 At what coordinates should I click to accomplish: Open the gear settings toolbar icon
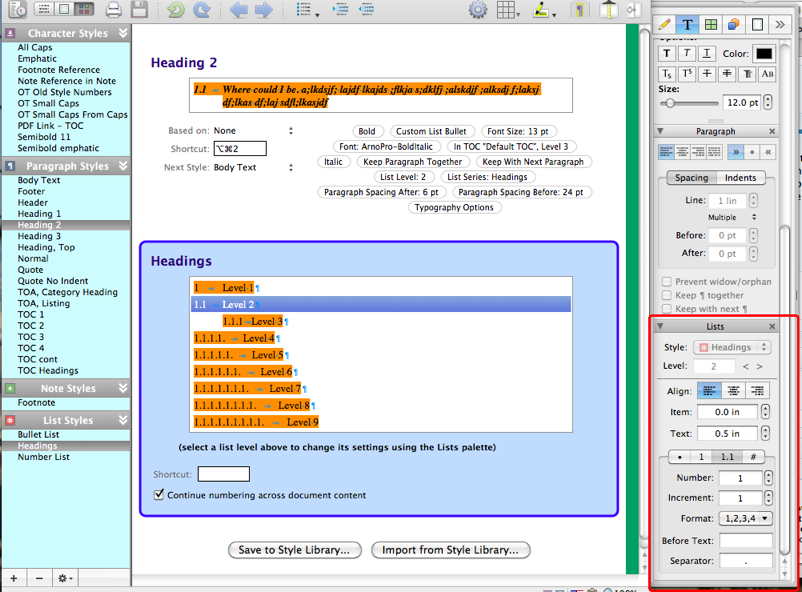(x=478, y=11)
